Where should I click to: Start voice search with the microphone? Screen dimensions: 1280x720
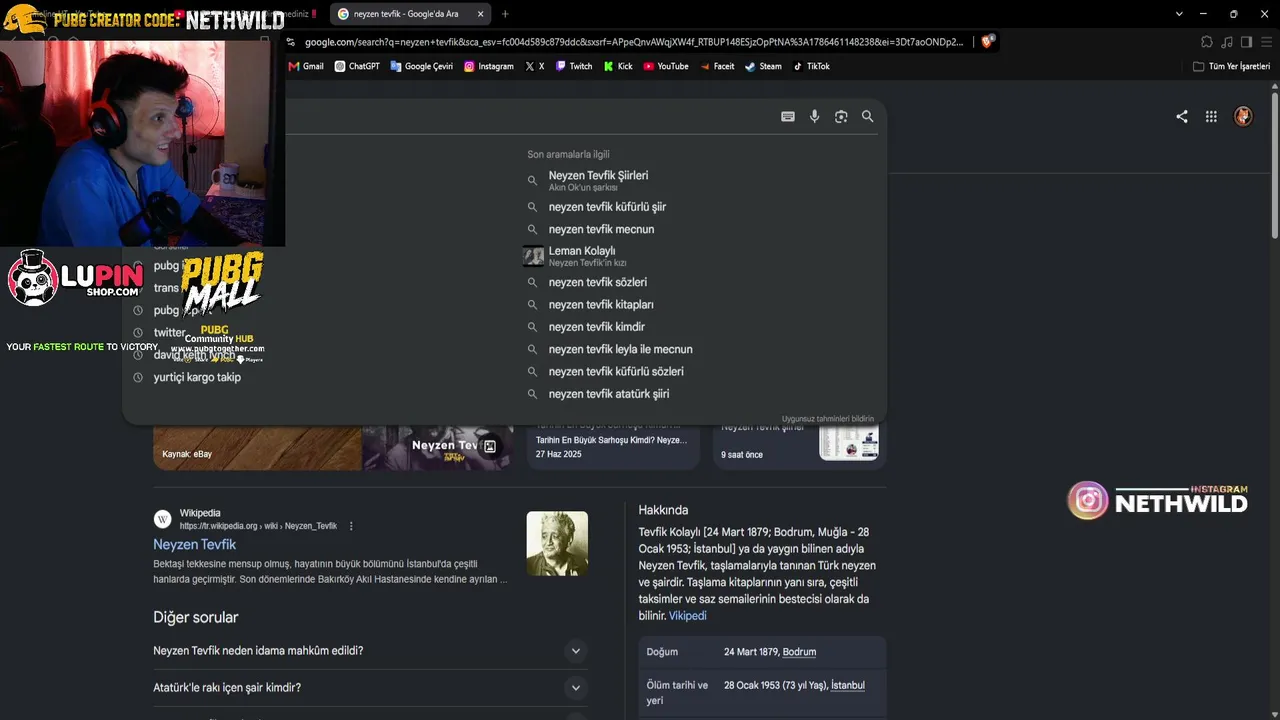tap(815, 117)
